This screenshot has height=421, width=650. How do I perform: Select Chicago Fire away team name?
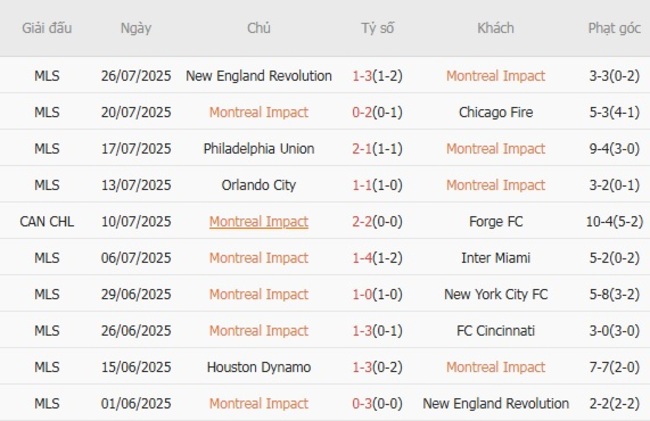496,112
